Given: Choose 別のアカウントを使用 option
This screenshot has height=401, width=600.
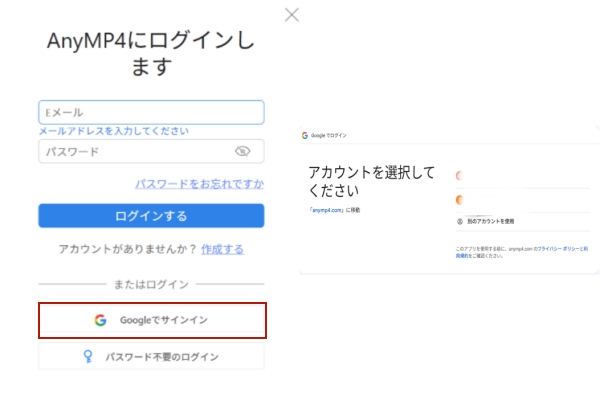Looking at the screenshot, I should [x=523, y=222].
